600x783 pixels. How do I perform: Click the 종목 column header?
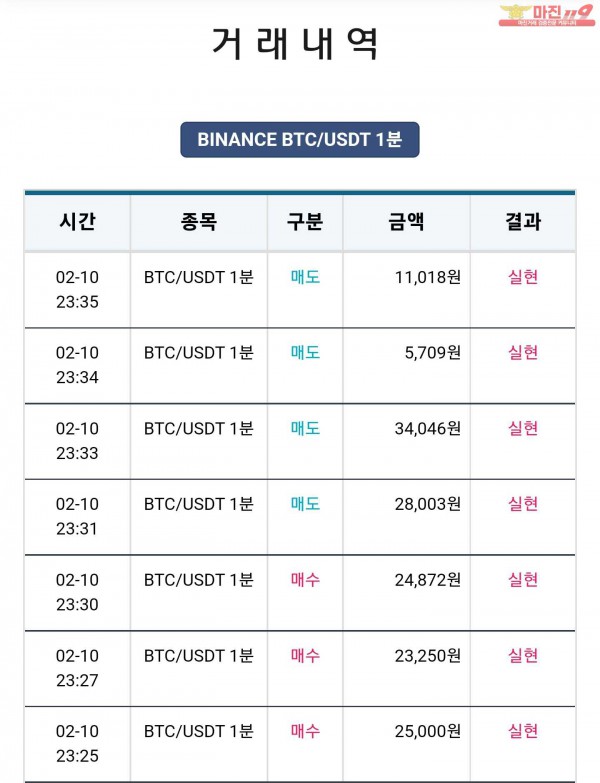point(198,222)
